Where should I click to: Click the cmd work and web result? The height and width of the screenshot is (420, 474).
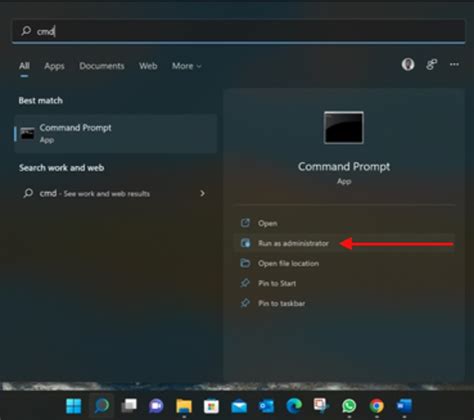tap(115, 194)
